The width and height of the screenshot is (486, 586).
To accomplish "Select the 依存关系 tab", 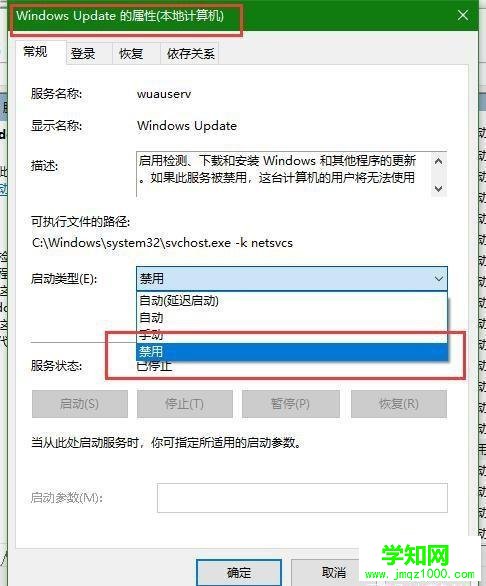I will pos(190,54).
